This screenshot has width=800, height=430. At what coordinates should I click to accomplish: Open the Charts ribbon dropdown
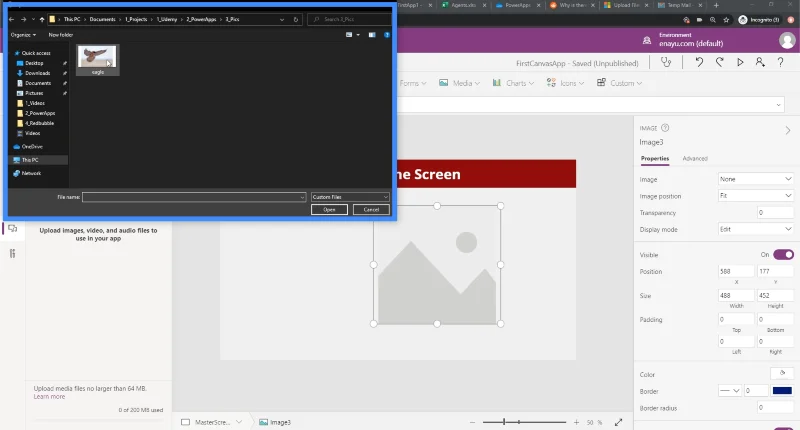pyautogui.click(x=513, y=83)
